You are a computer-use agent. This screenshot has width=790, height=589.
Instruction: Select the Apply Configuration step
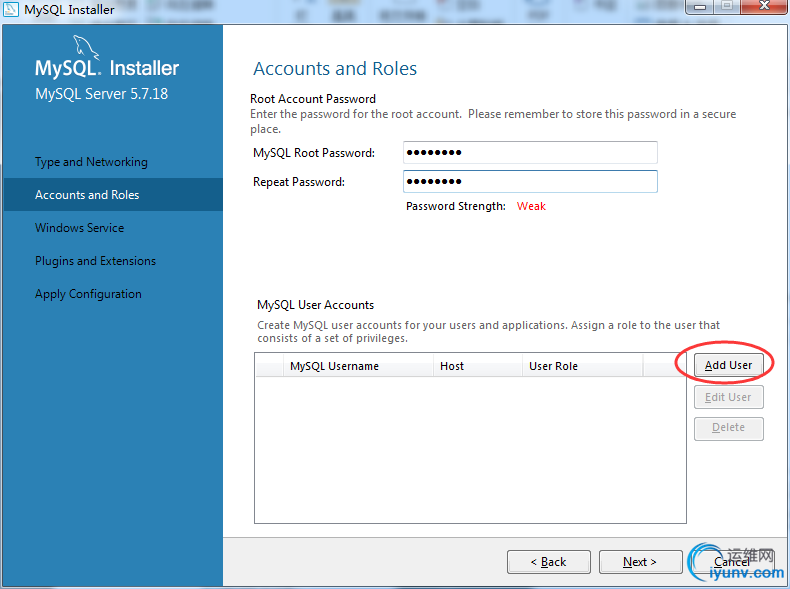point(88,294)
